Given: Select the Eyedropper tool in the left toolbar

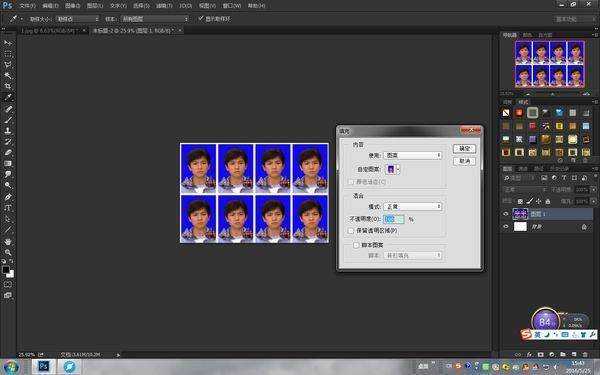Looking at the screenshot, I should coord(8,97).
